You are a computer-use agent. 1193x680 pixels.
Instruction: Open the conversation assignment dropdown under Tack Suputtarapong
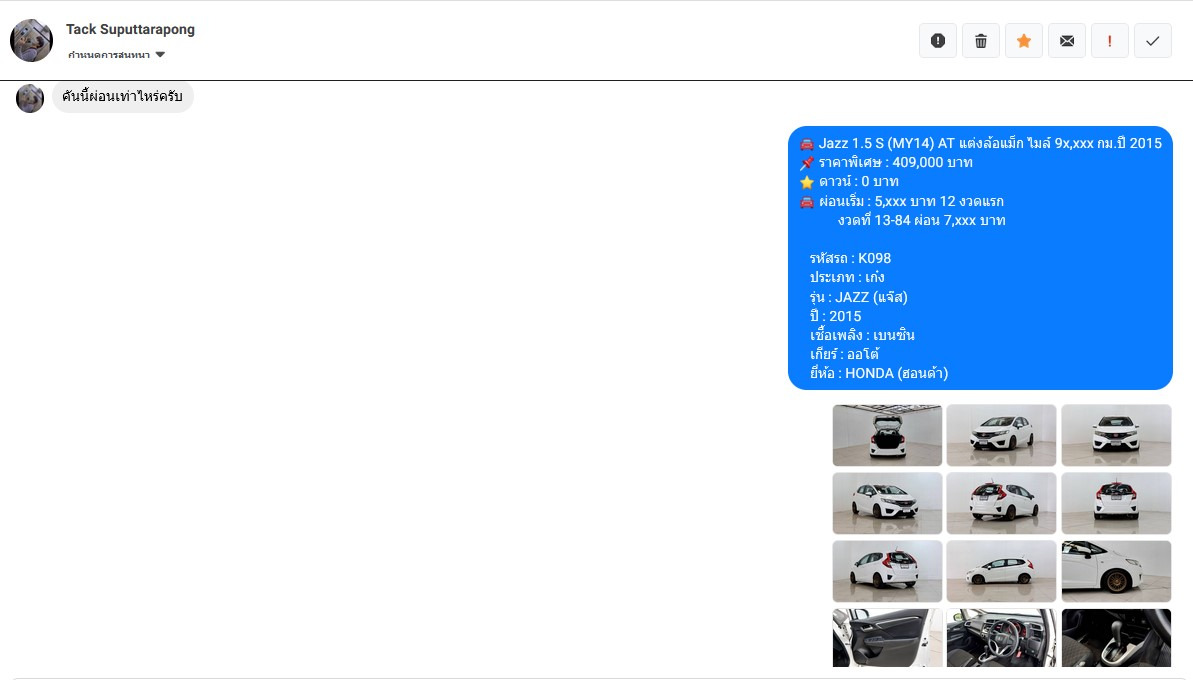point(116,55)
